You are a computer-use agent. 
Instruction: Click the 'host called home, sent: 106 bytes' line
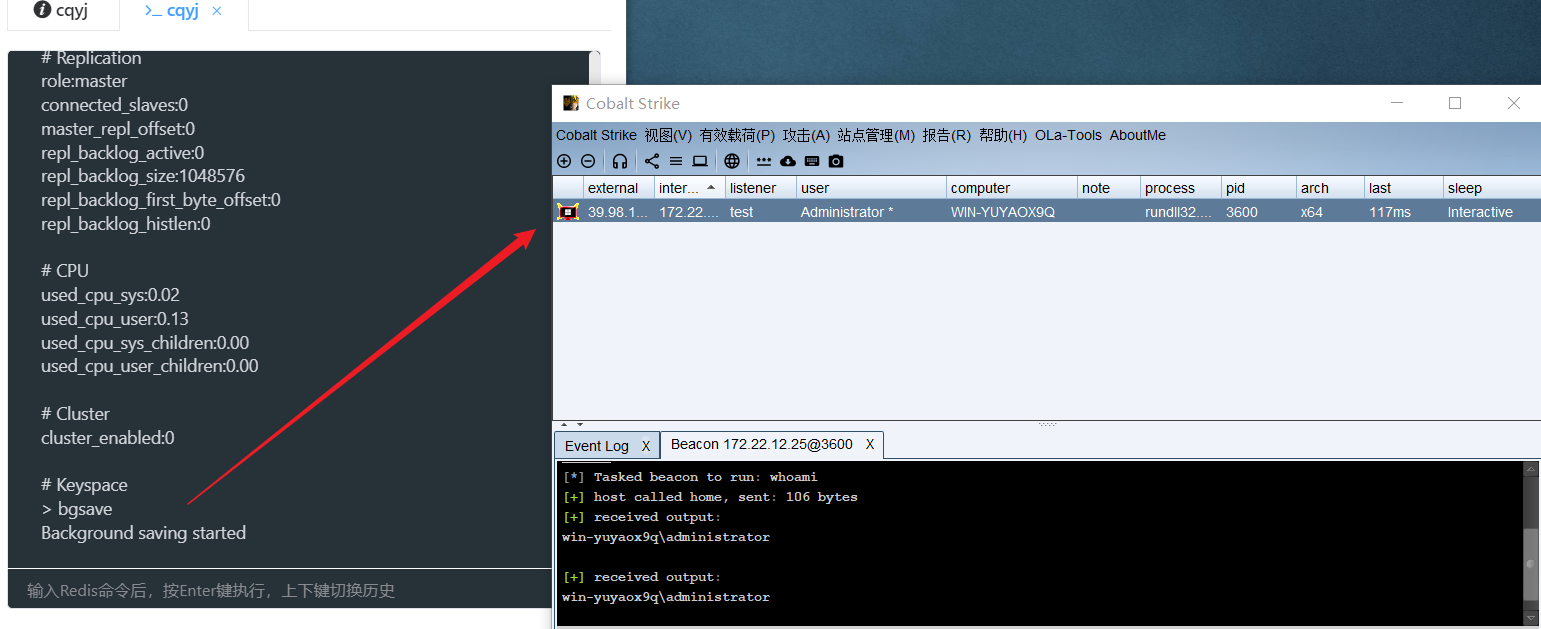point(710,497)
